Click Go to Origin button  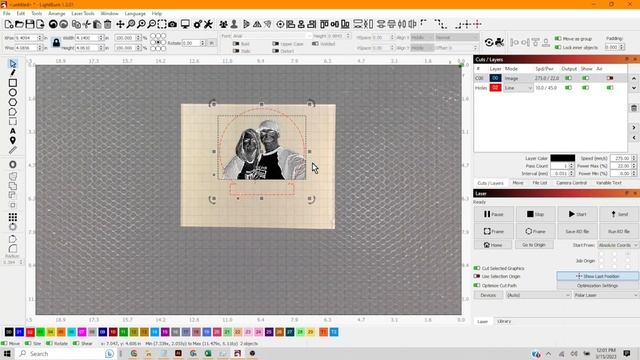point(534,245)
